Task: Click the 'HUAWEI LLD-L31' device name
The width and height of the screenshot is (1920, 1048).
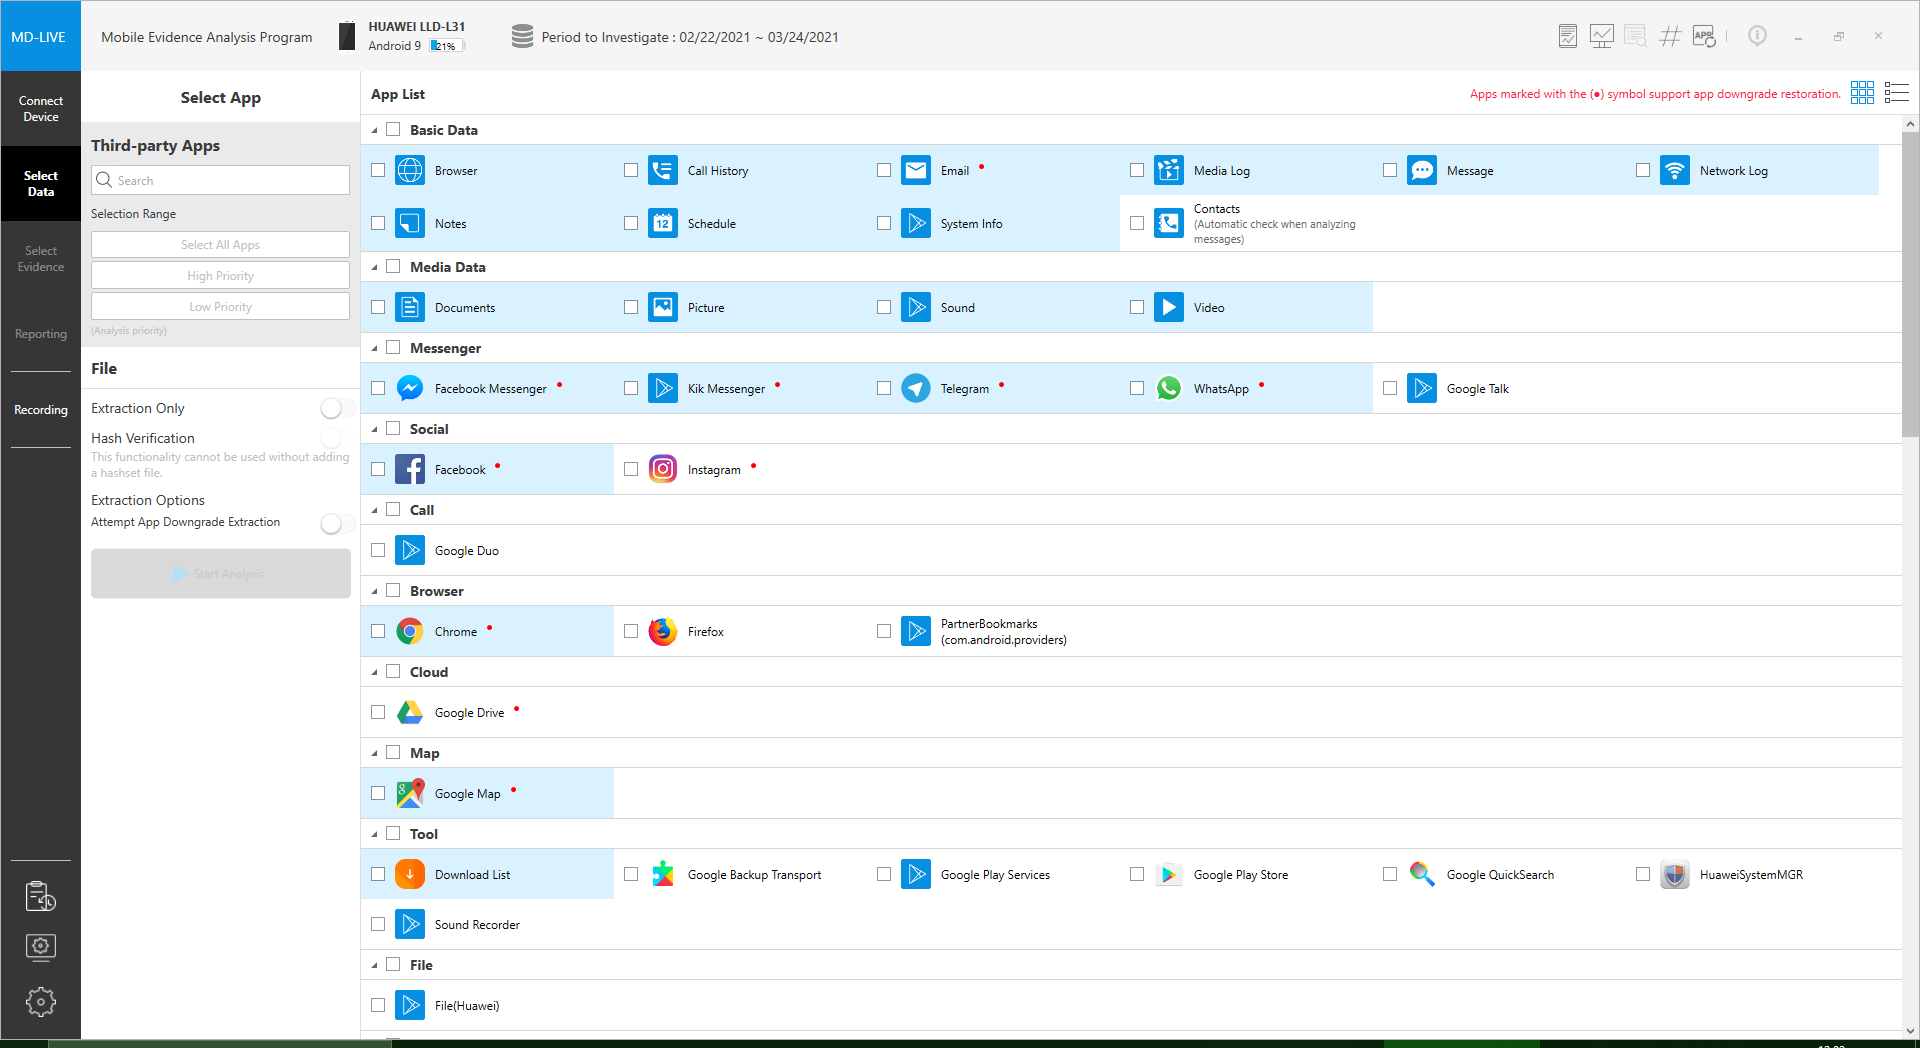Action: 416,27
